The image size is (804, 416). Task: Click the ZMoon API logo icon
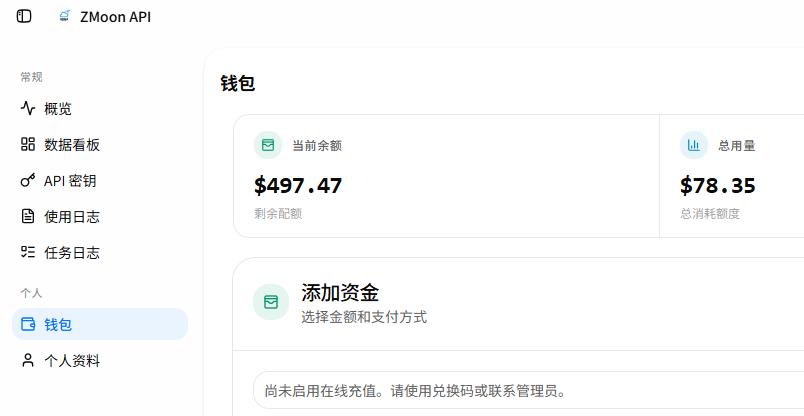(x=64, y=16)
